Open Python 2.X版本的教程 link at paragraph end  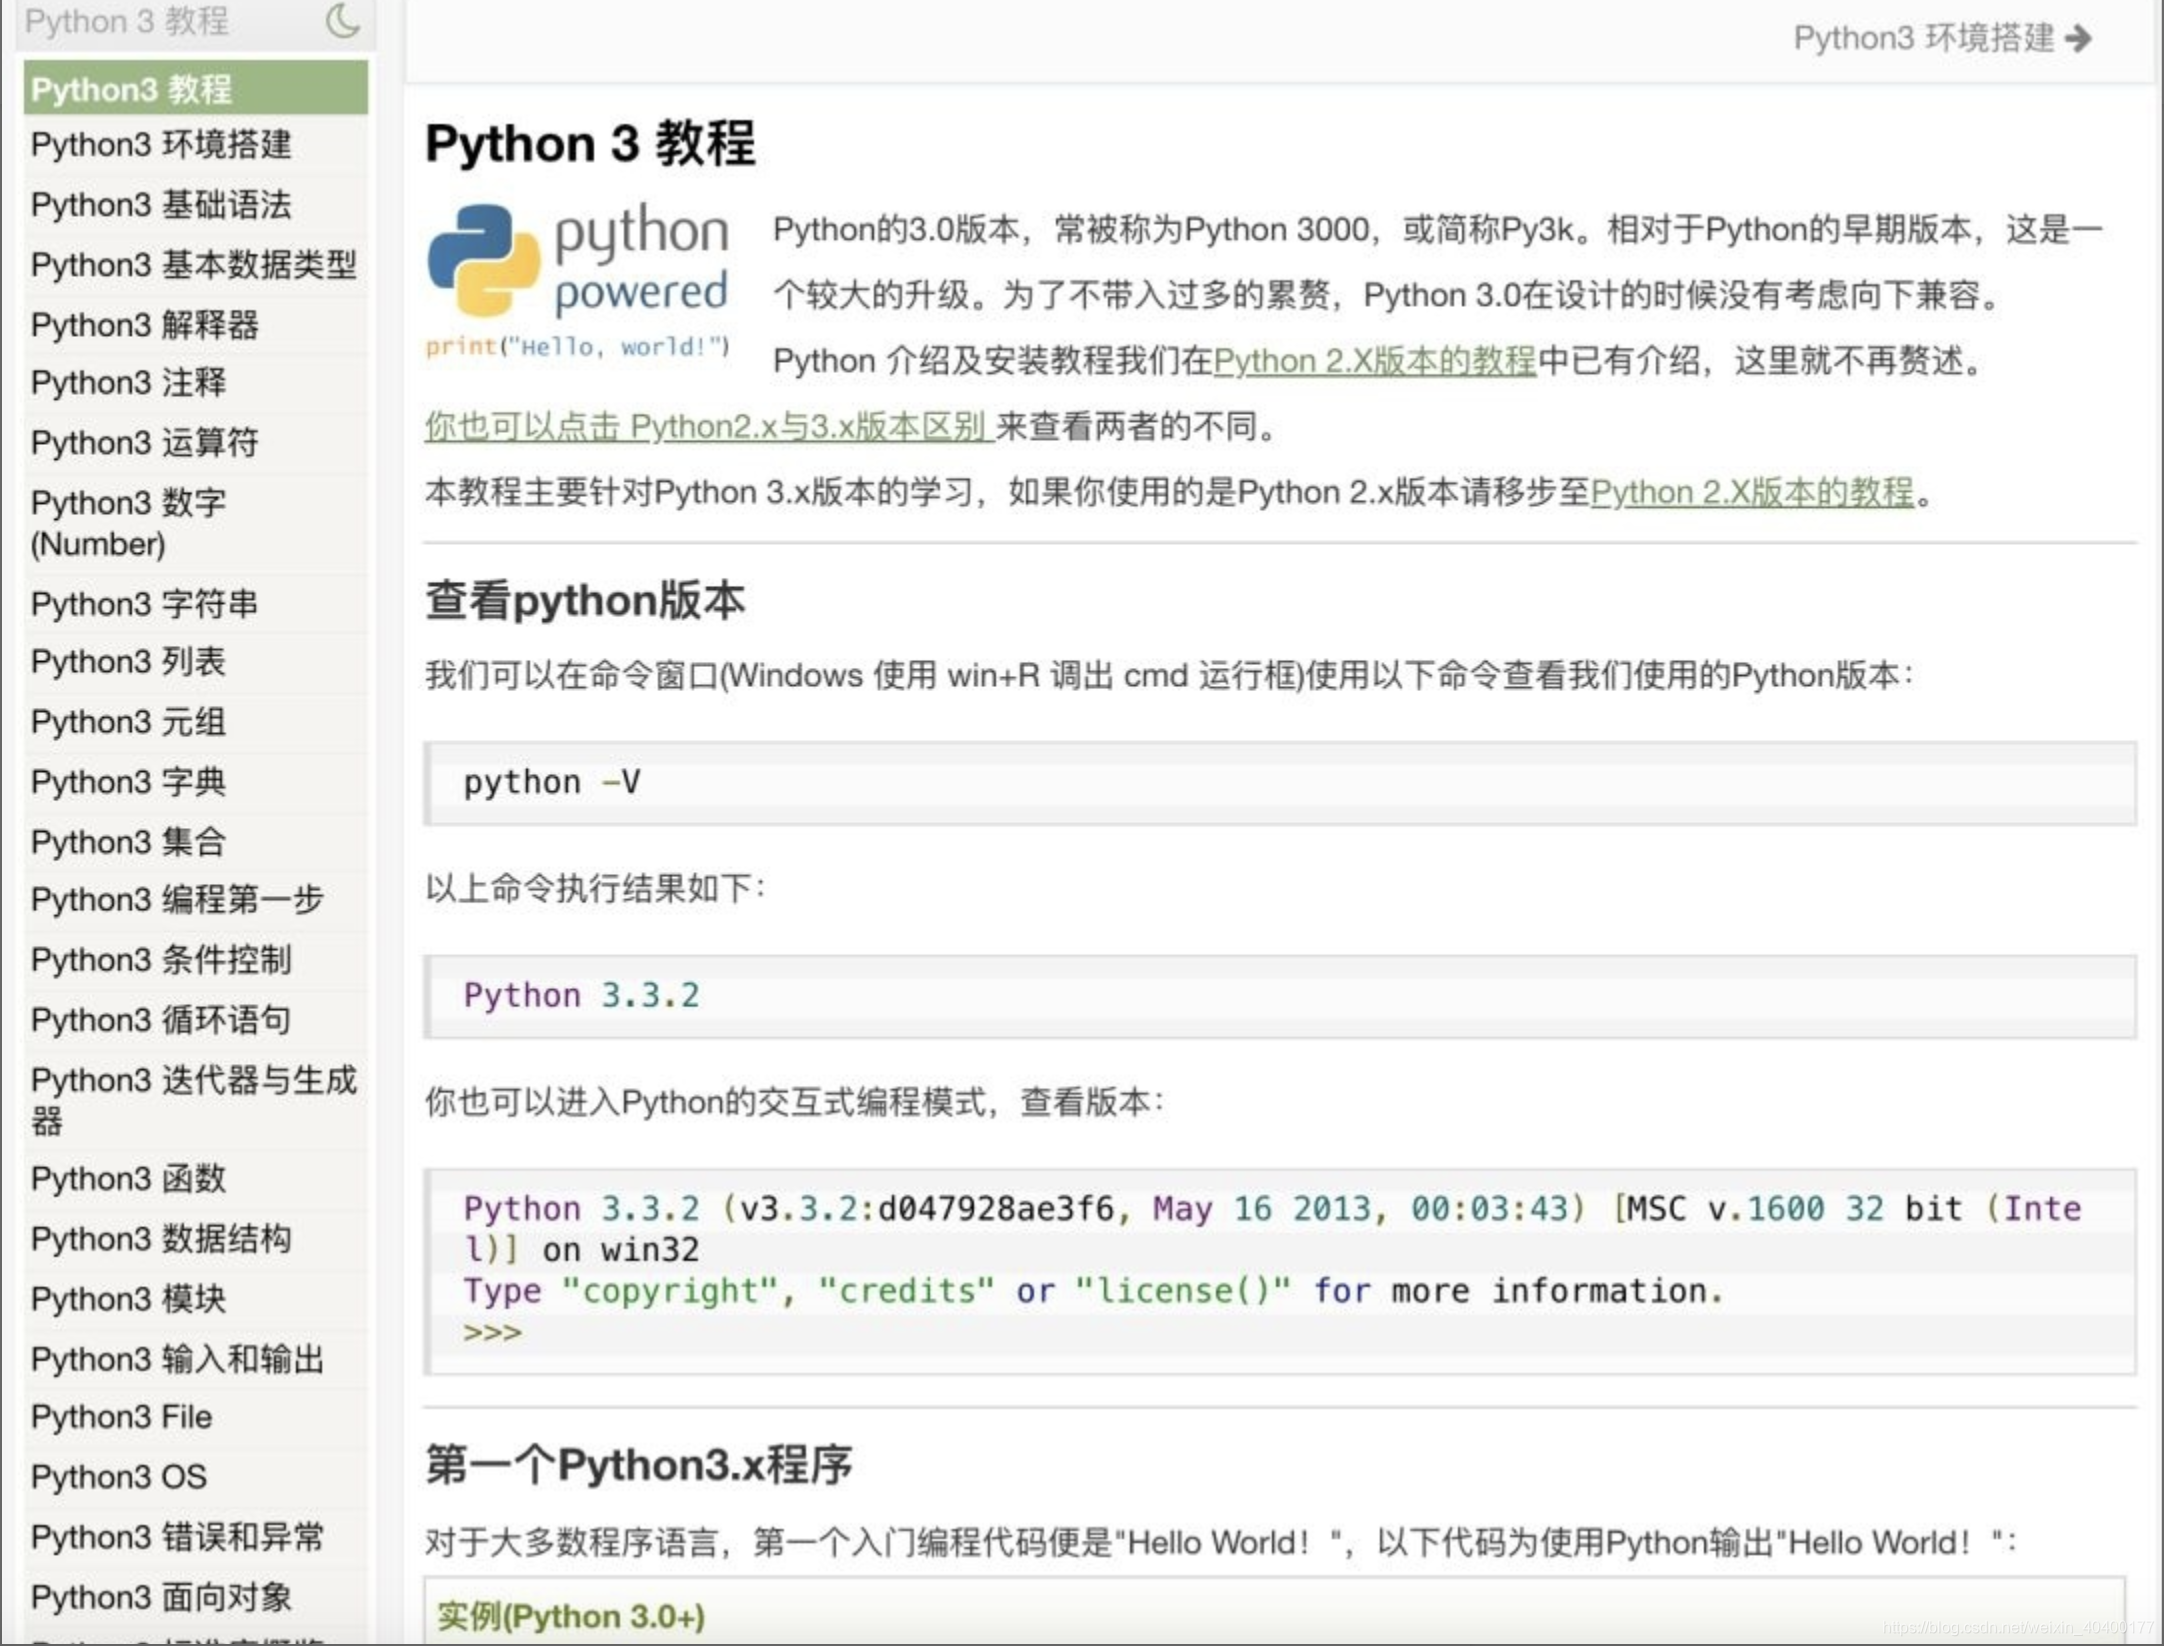pyautogui.click(x=1751, y=493)
